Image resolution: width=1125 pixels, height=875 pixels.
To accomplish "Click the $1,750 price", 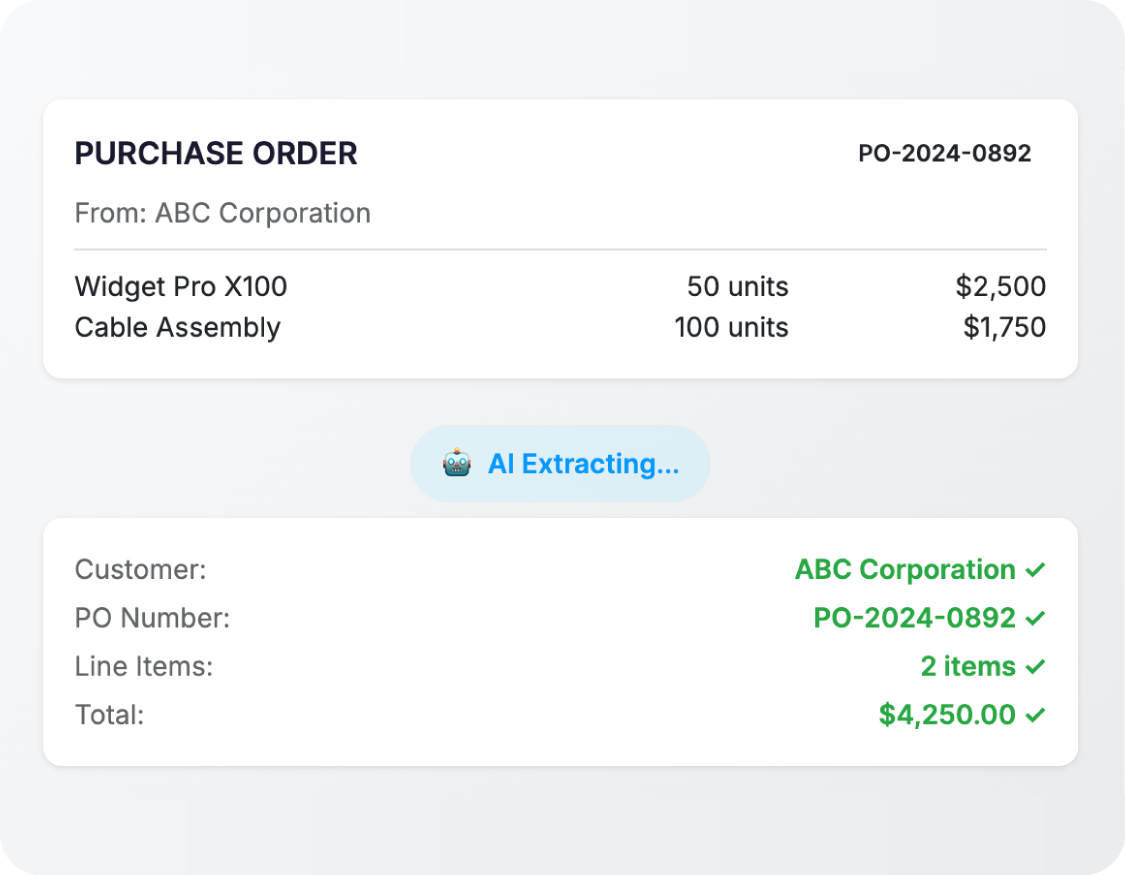I will coord(1004,327).
